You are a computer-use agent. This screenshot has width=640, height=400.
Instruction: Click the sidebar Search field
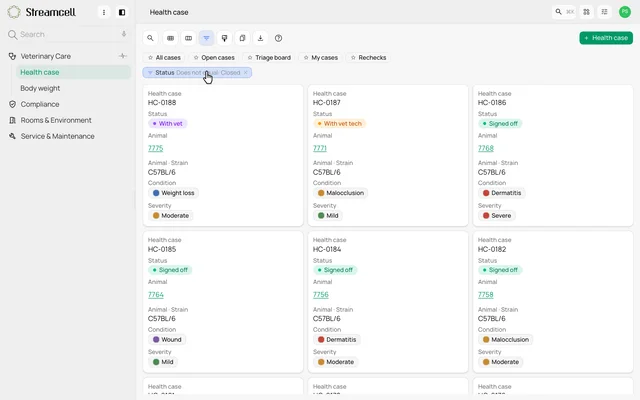(x=68, y=34)
